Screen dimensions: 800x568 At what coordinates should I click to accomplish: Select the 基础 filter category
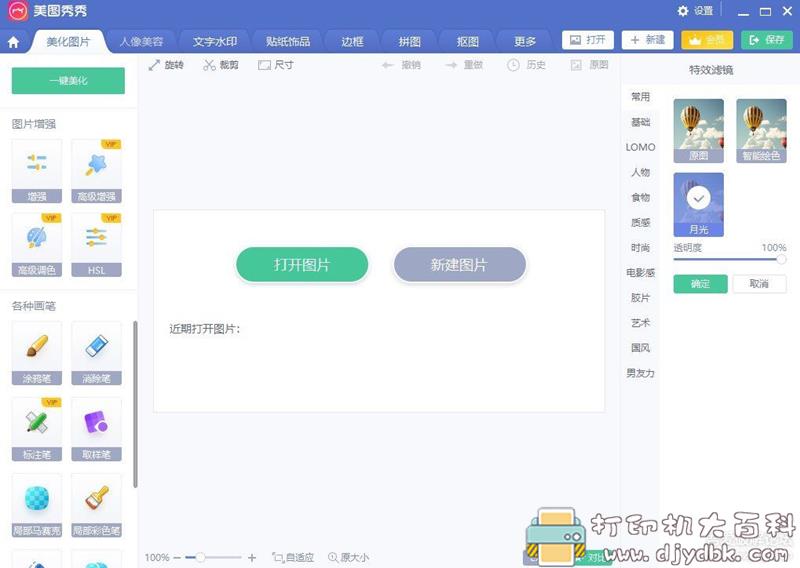pos(640,122)
